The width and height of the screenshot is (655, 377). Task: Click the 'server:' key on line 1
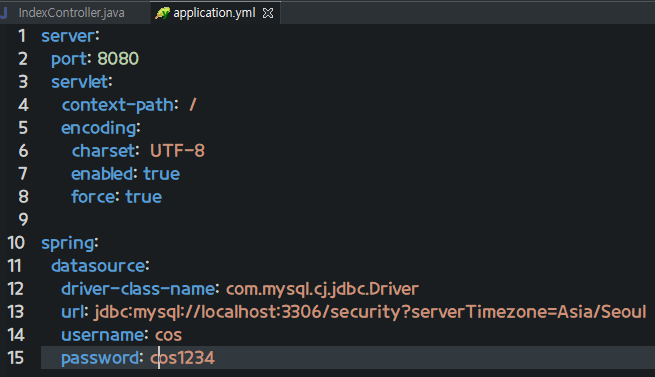(x=70, y=36)
